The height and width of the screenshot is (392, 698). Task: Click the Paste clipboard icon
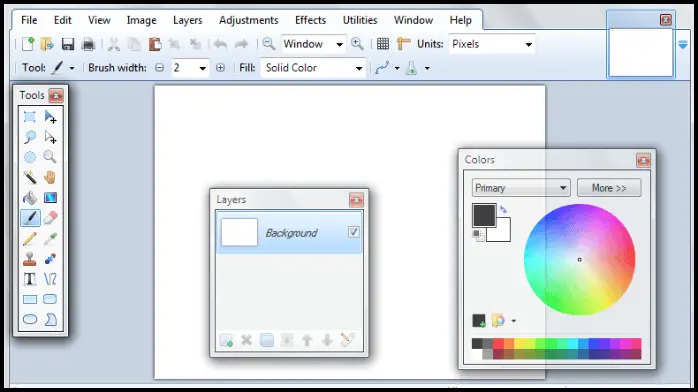point(154,44)
